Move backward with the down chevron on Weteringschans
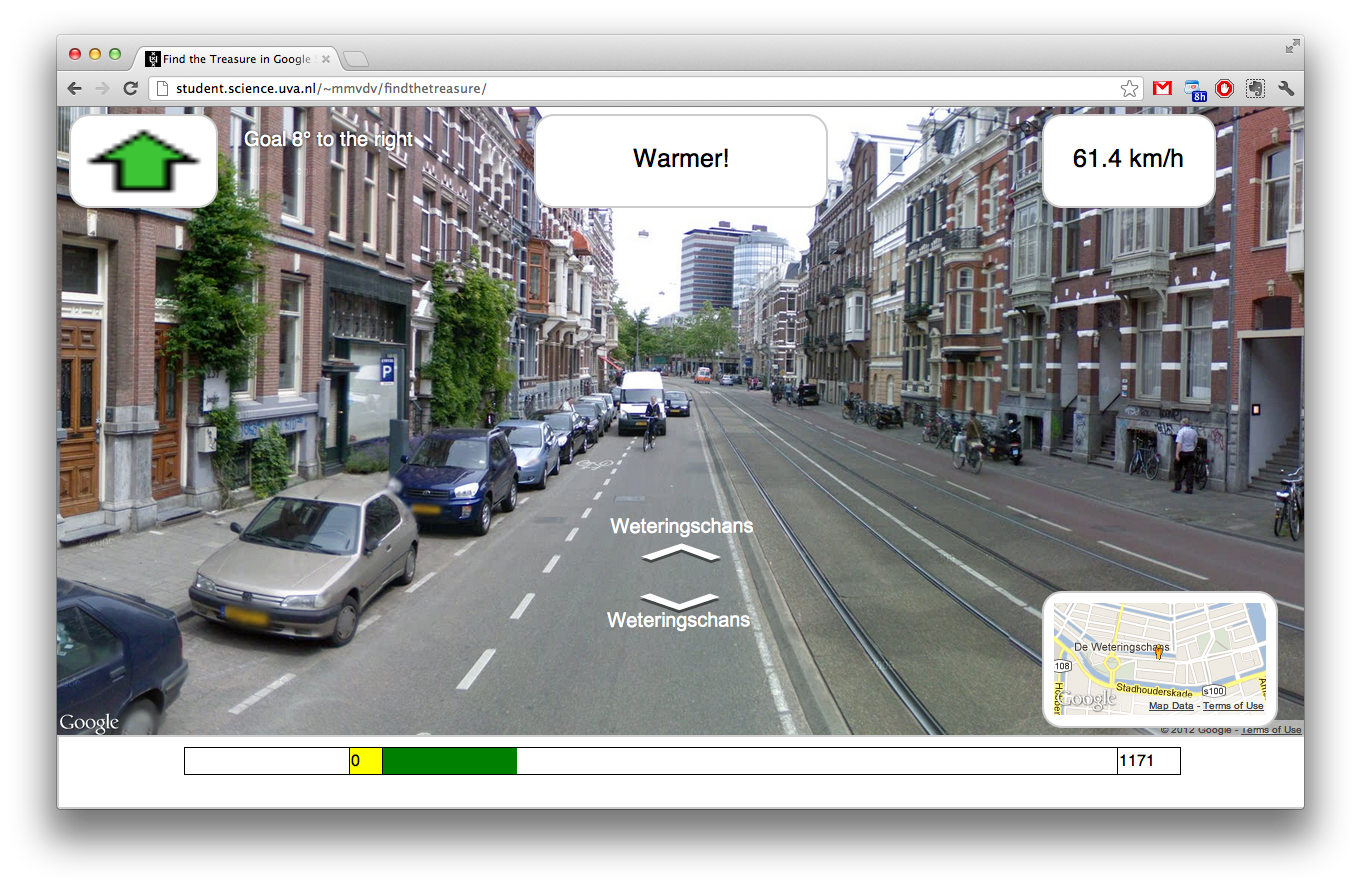Screen dimensions: 1361x888 680,601
